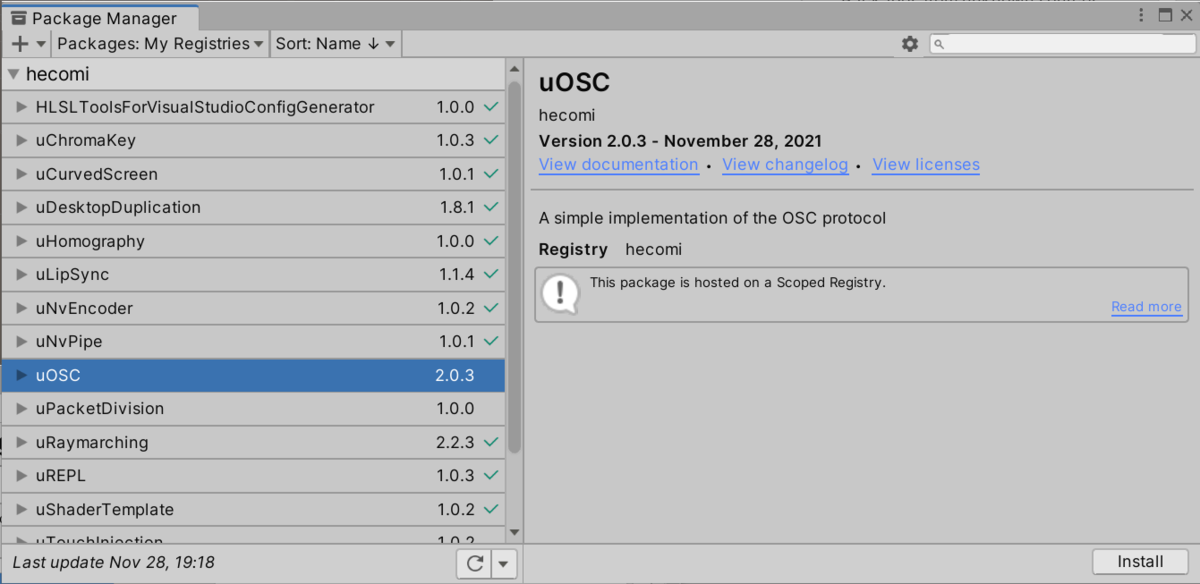Click the refresh package list icon
This screenshot has width=1200, height=584.
475,563
